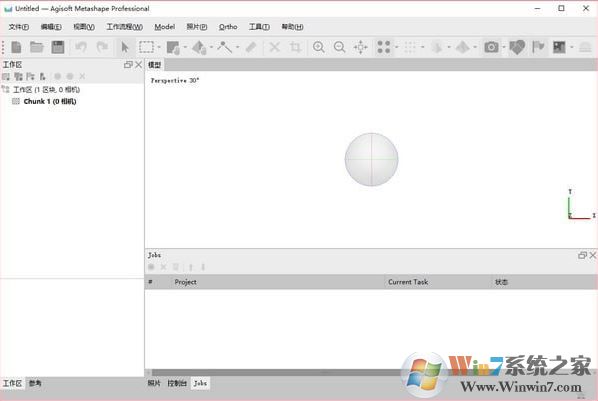Image resolution: width=598 pixels, height=401 pixels.
Task: Show the dense cloud view
Action: [410, 47]
